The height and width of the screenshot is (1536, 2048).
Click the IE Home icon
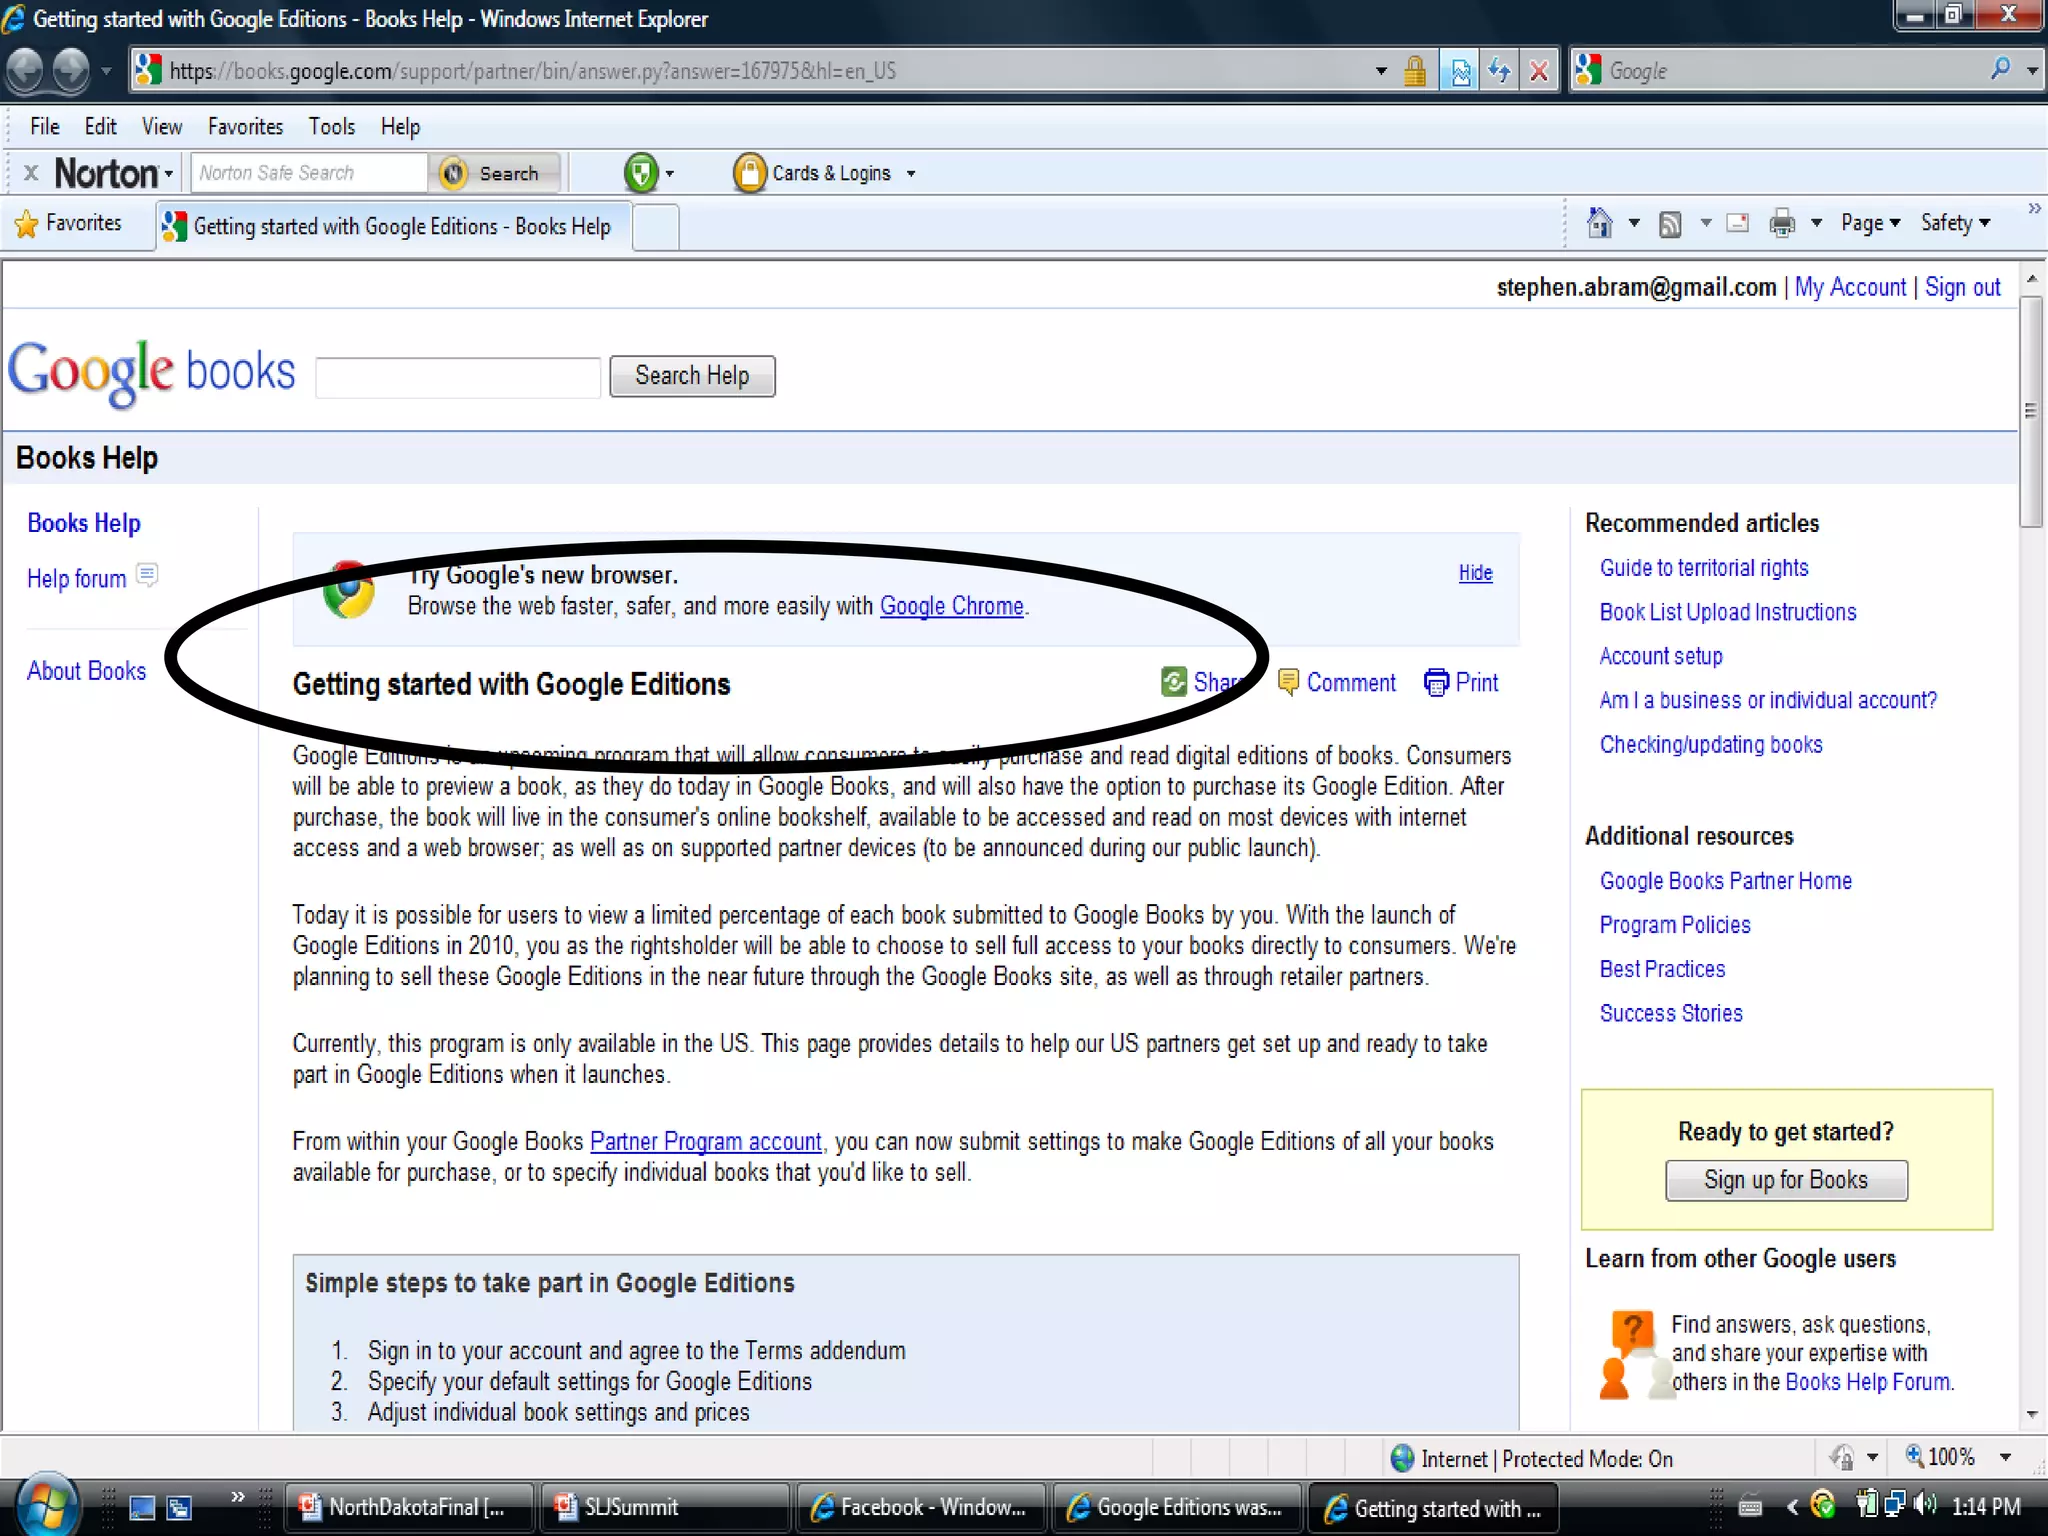[1599, 223]
